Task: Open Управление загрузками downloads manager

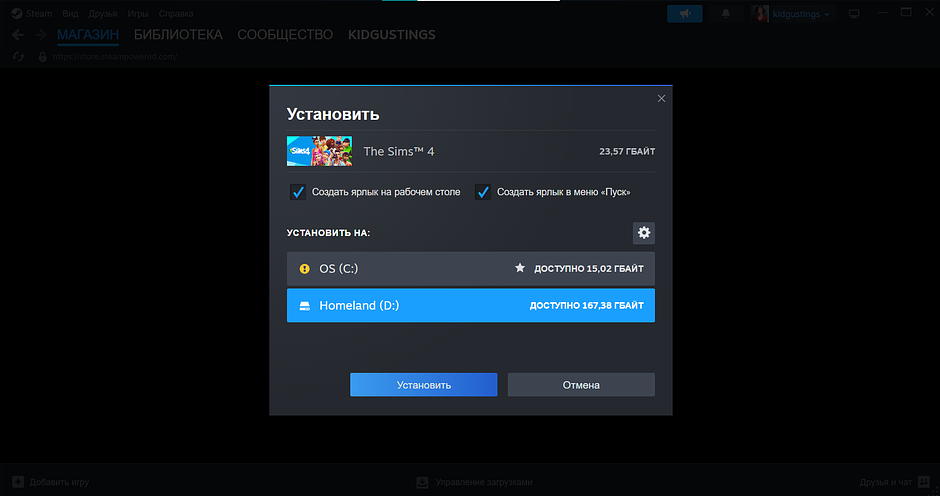Action: coord(474,482)
